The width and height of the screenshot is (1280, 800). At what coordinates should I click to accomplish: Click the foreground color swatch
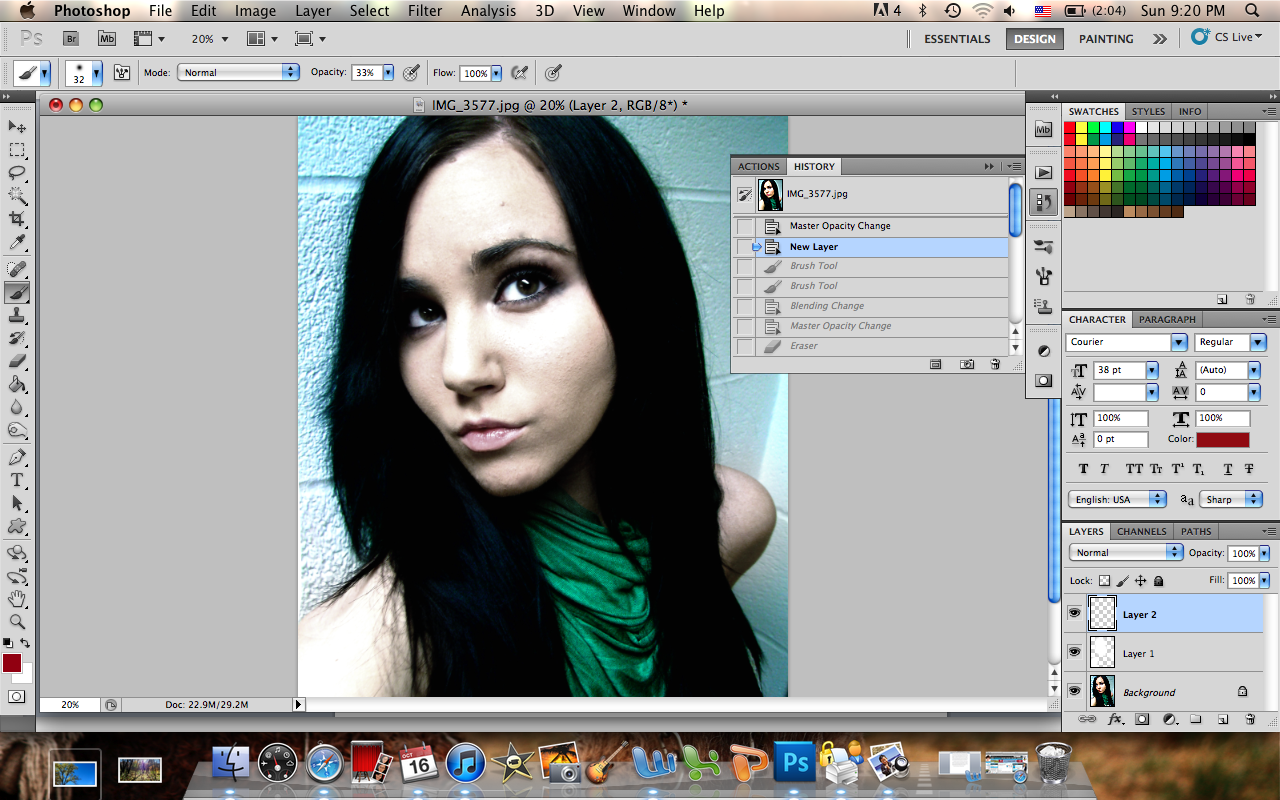pos(12,662)
